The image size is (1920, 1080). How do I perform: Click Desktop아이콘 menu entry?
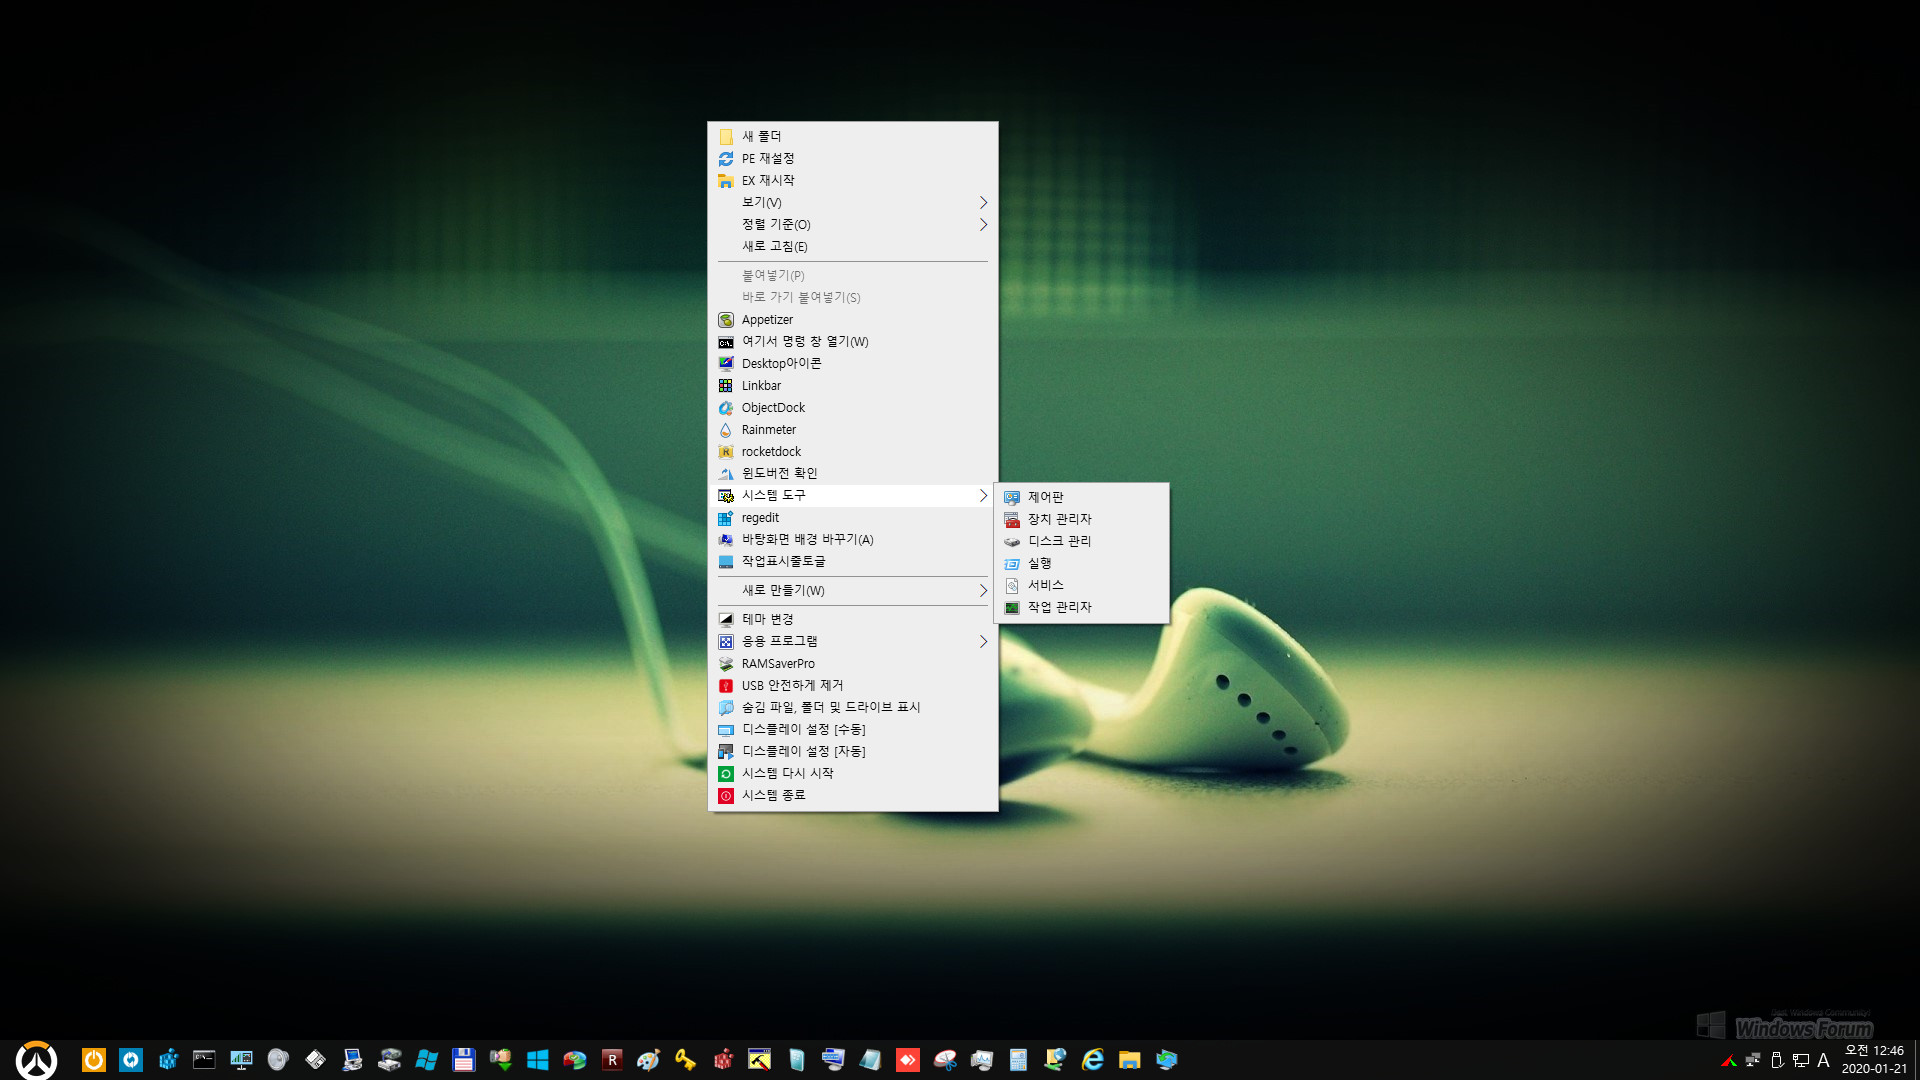click(x=852, y=364)
